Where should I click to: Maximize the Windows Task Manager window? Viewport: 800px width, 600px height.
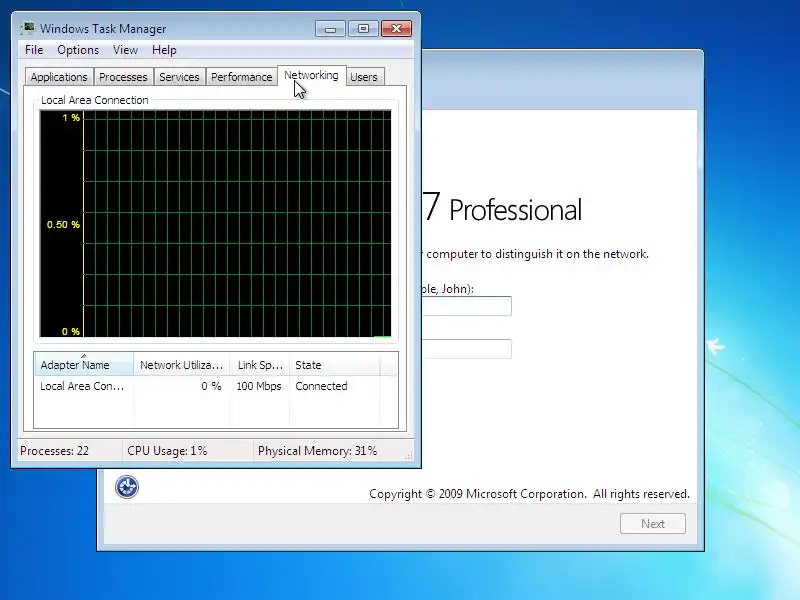point(363,29)
